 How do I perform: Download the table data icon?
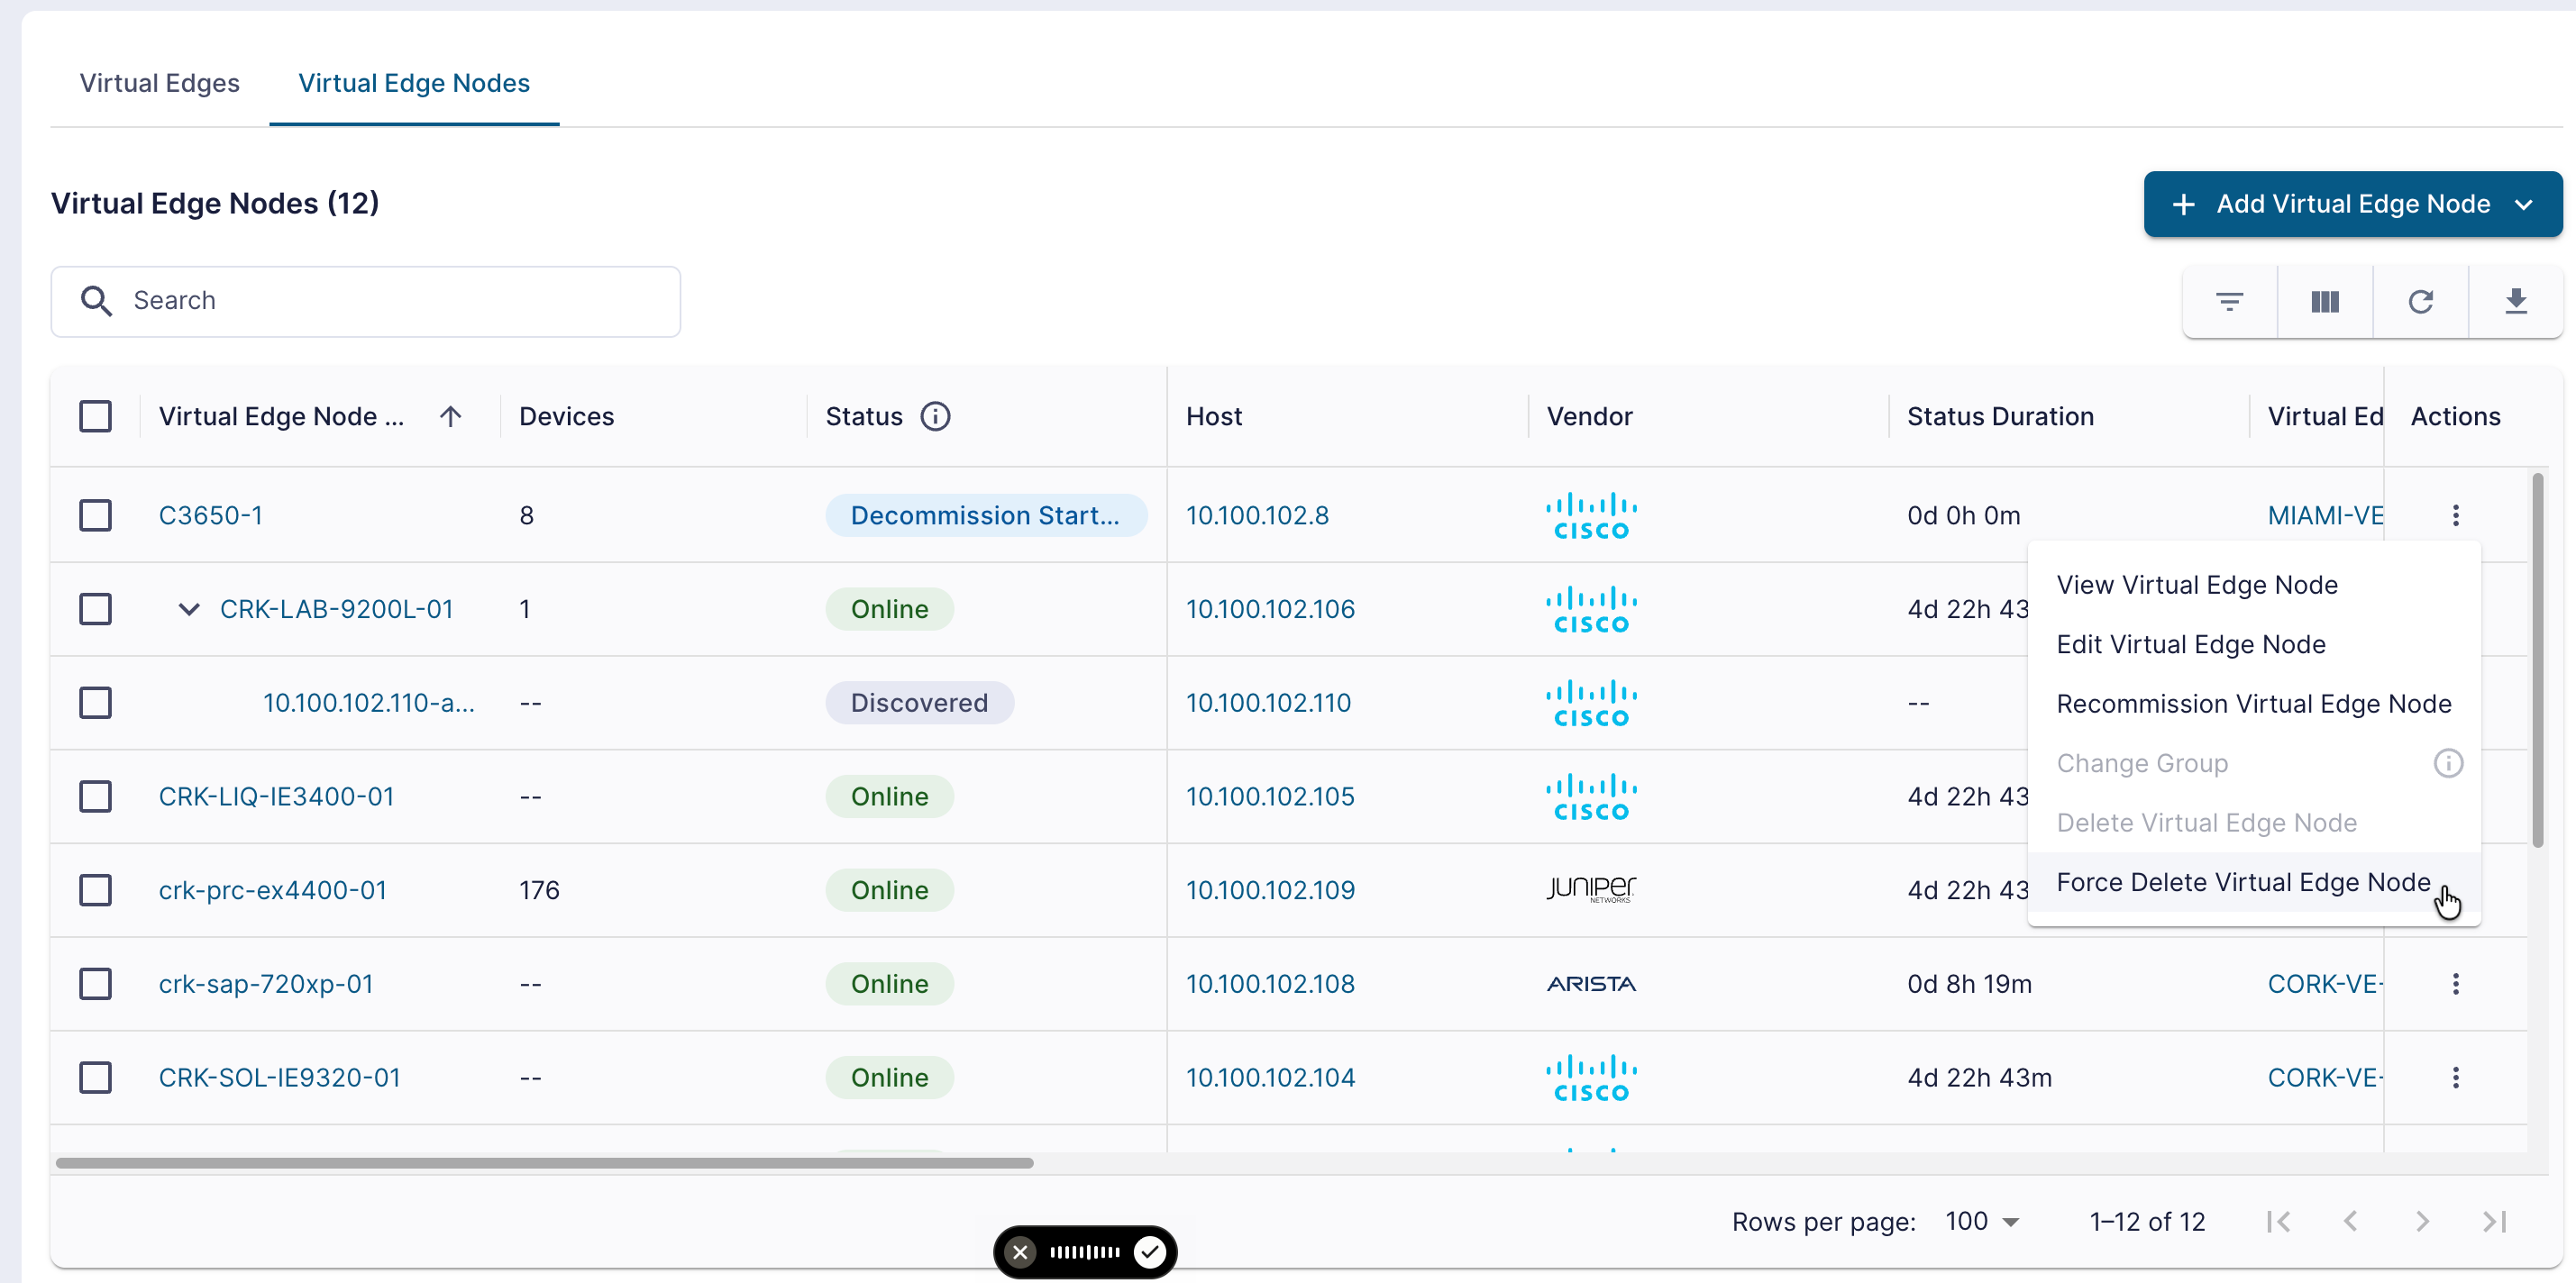click(2516, 301)
